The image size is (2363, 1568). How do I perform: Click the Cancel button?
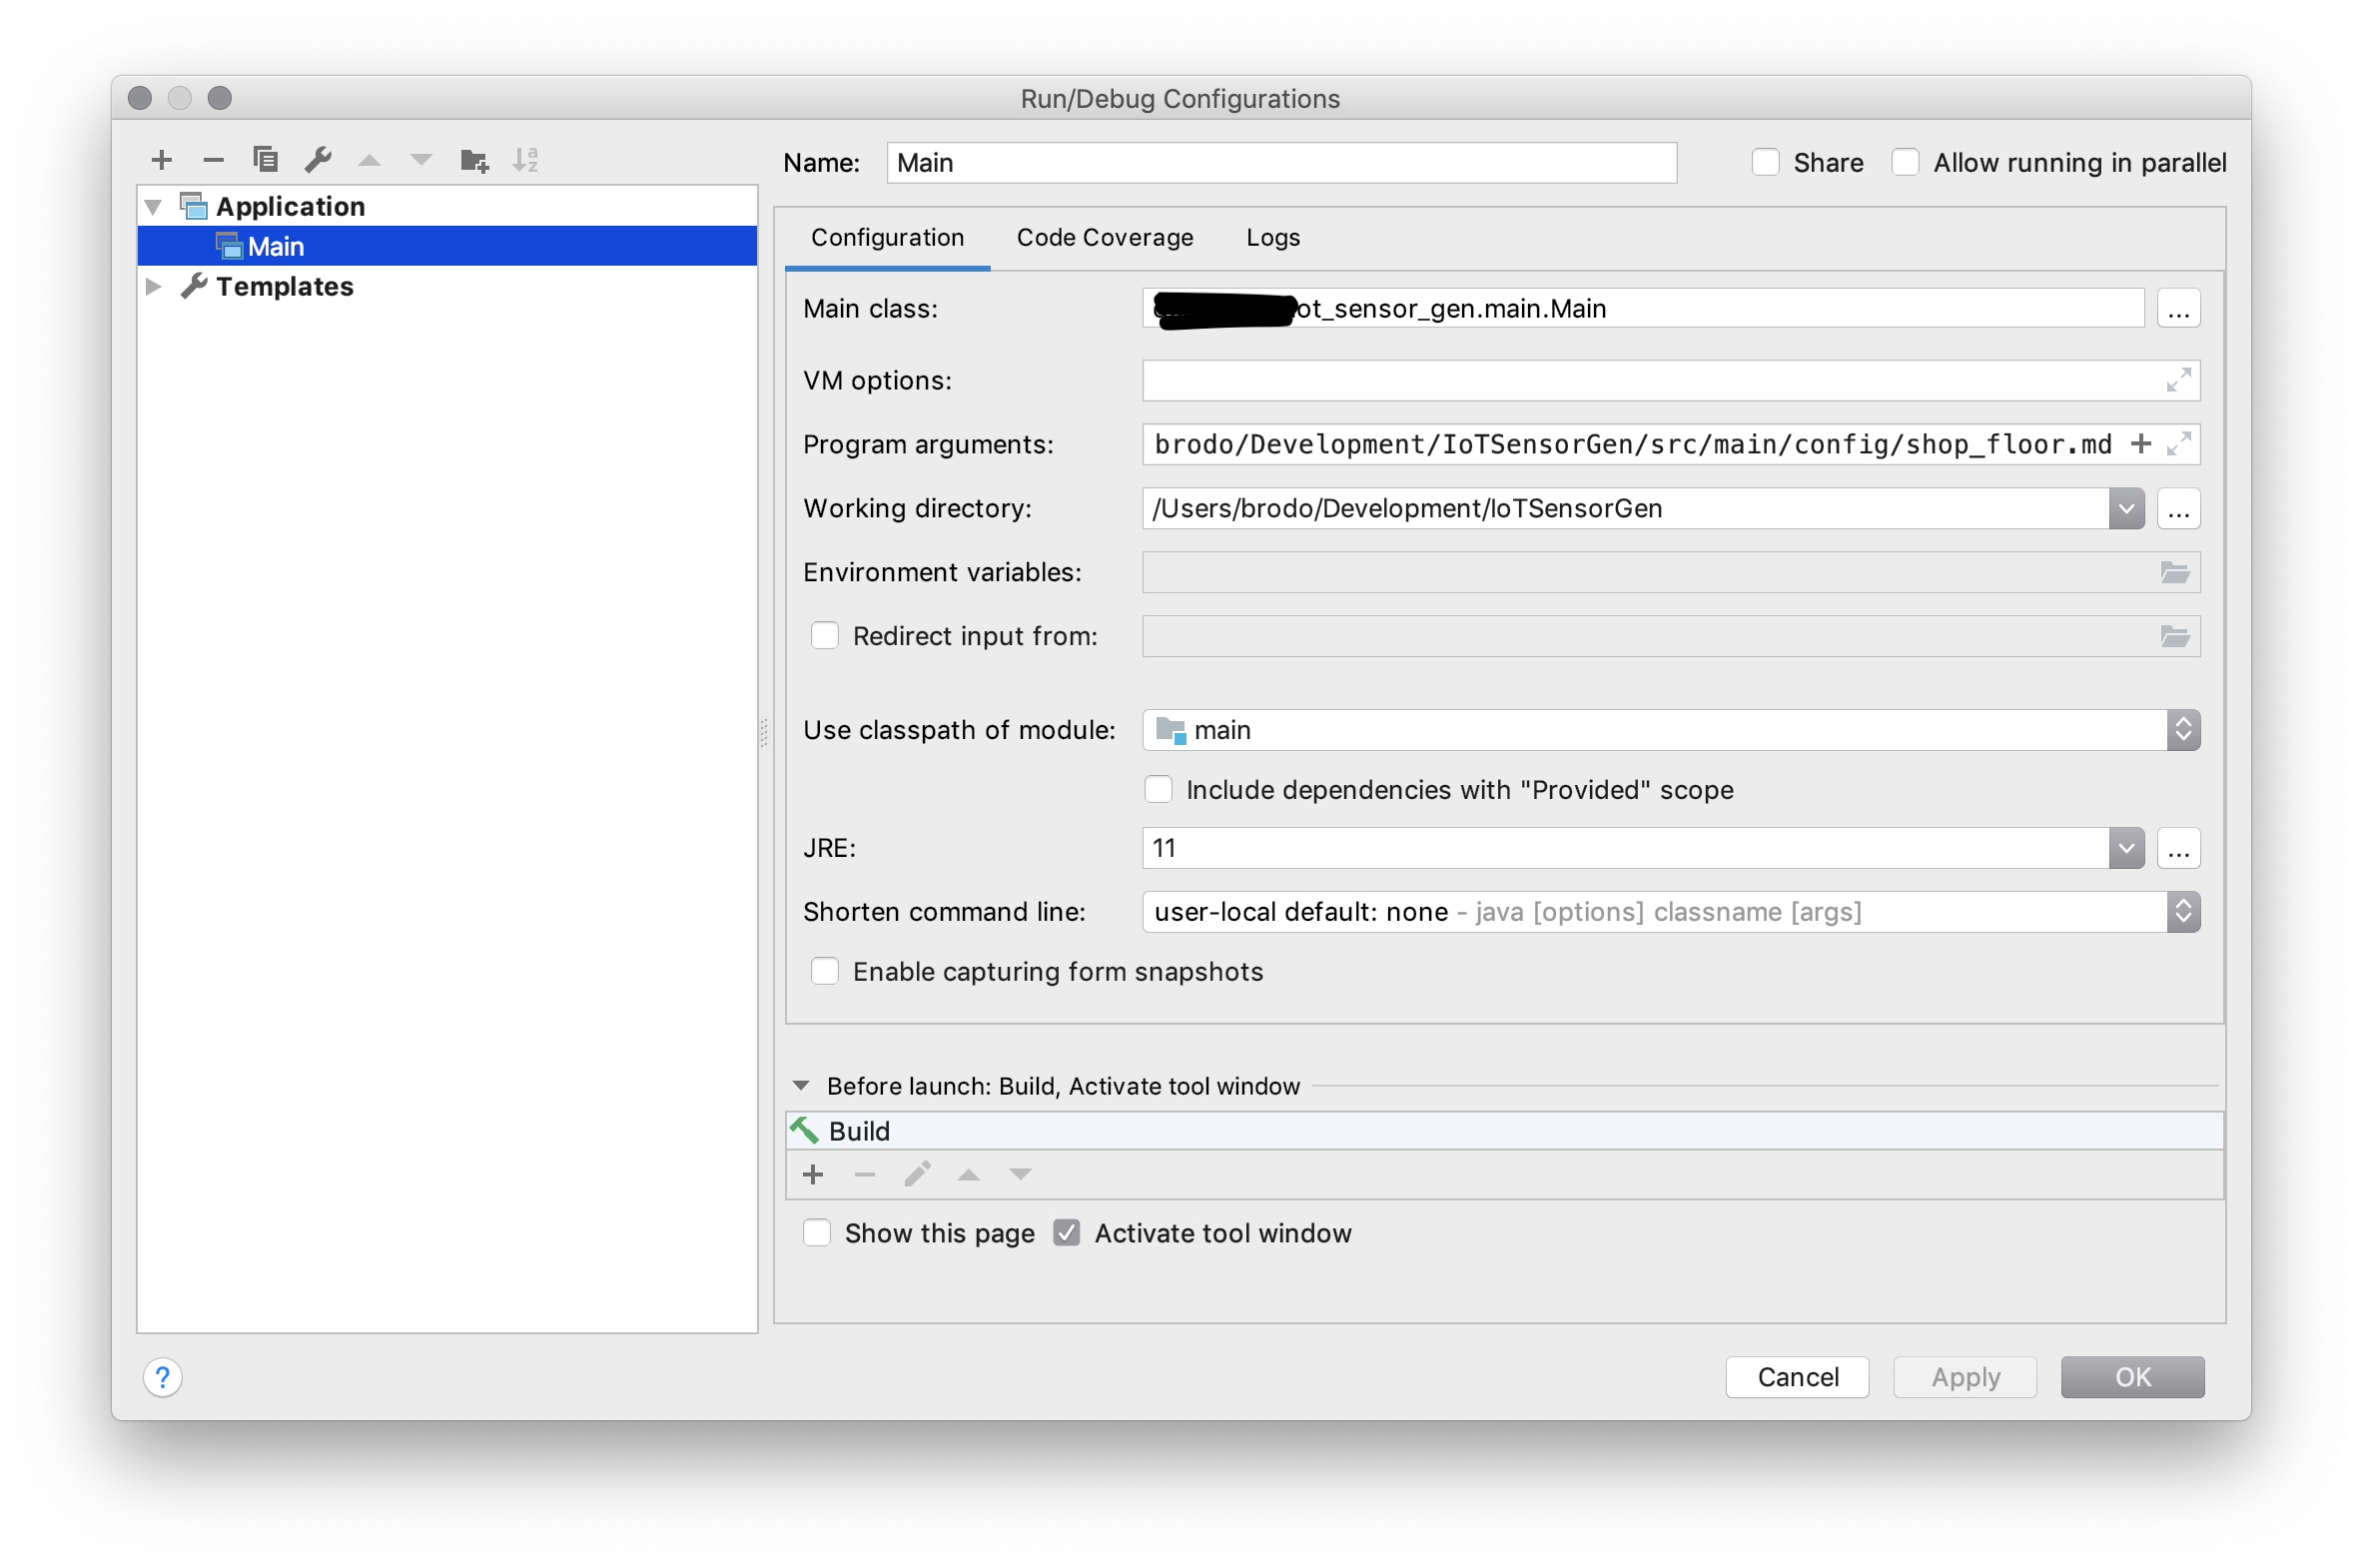pyautogui.click(x=1797, y=1377)
